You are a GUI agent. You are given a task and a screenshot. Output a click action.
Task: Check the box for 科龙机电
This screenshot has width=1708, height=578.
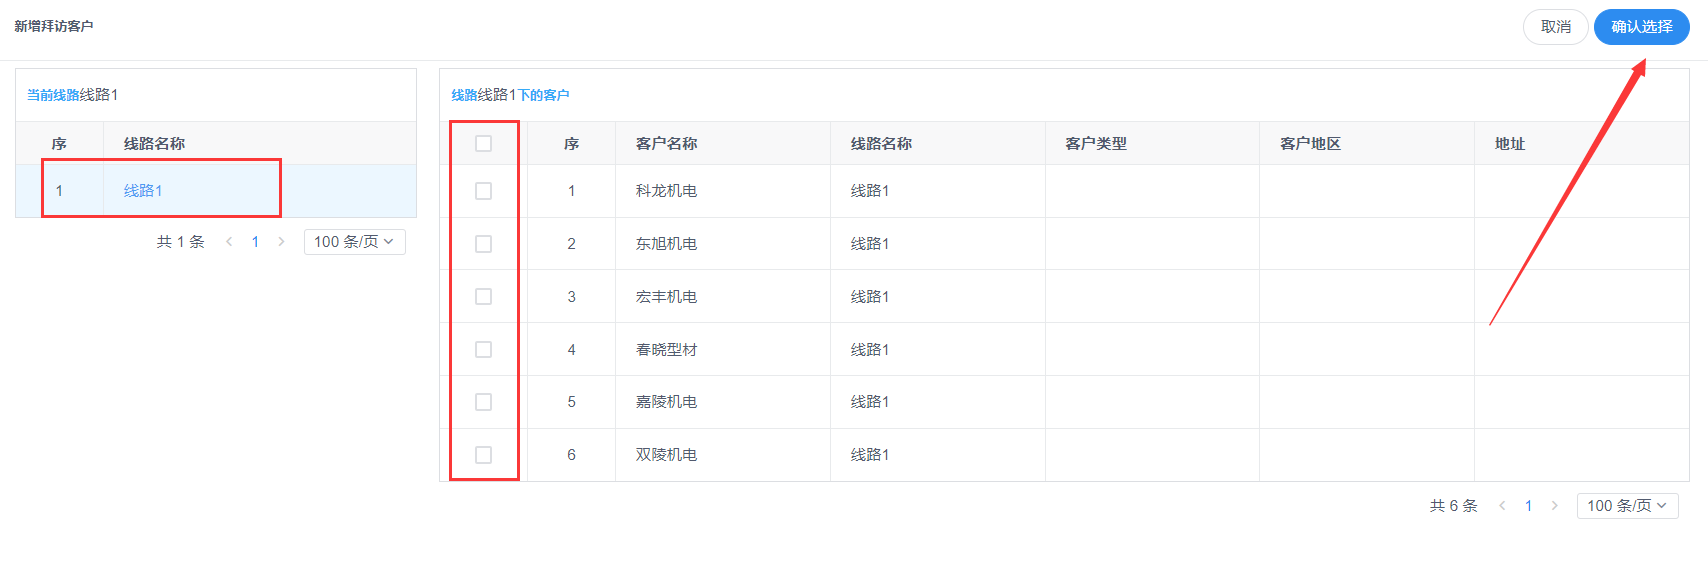click(x=484, y=191)
